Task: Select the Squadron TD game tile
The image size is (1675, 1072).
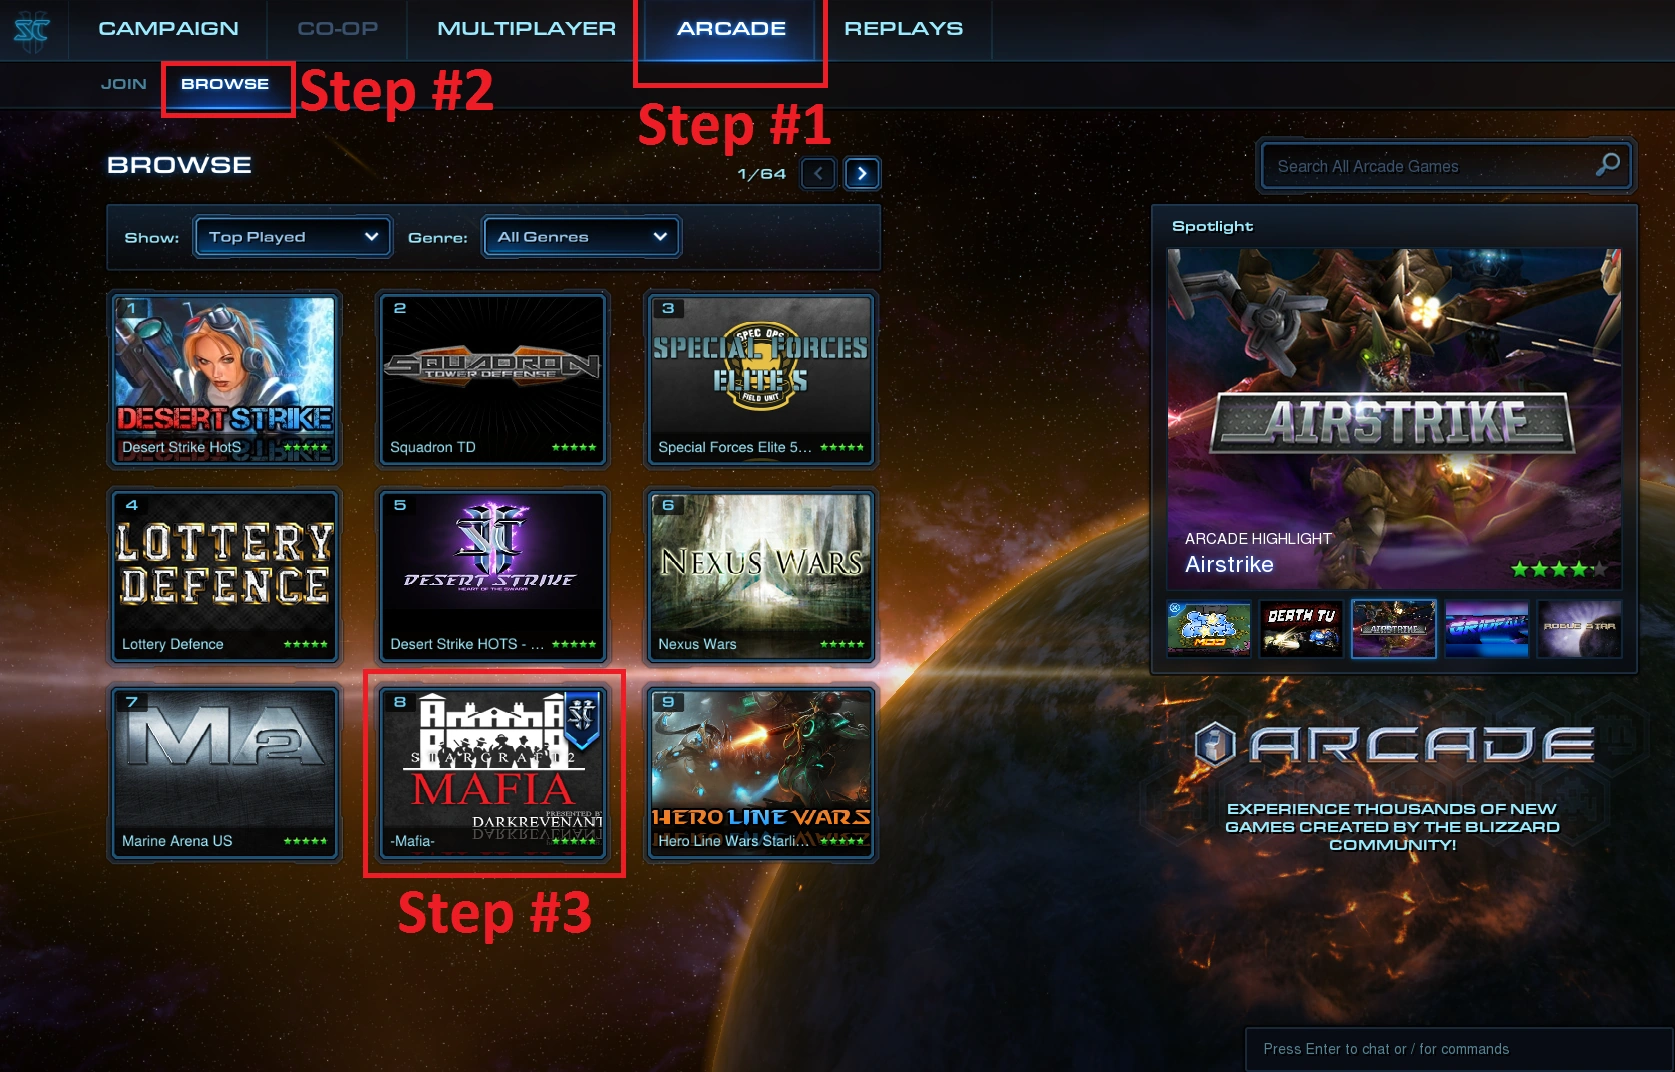Action: (x=493, y=379)
